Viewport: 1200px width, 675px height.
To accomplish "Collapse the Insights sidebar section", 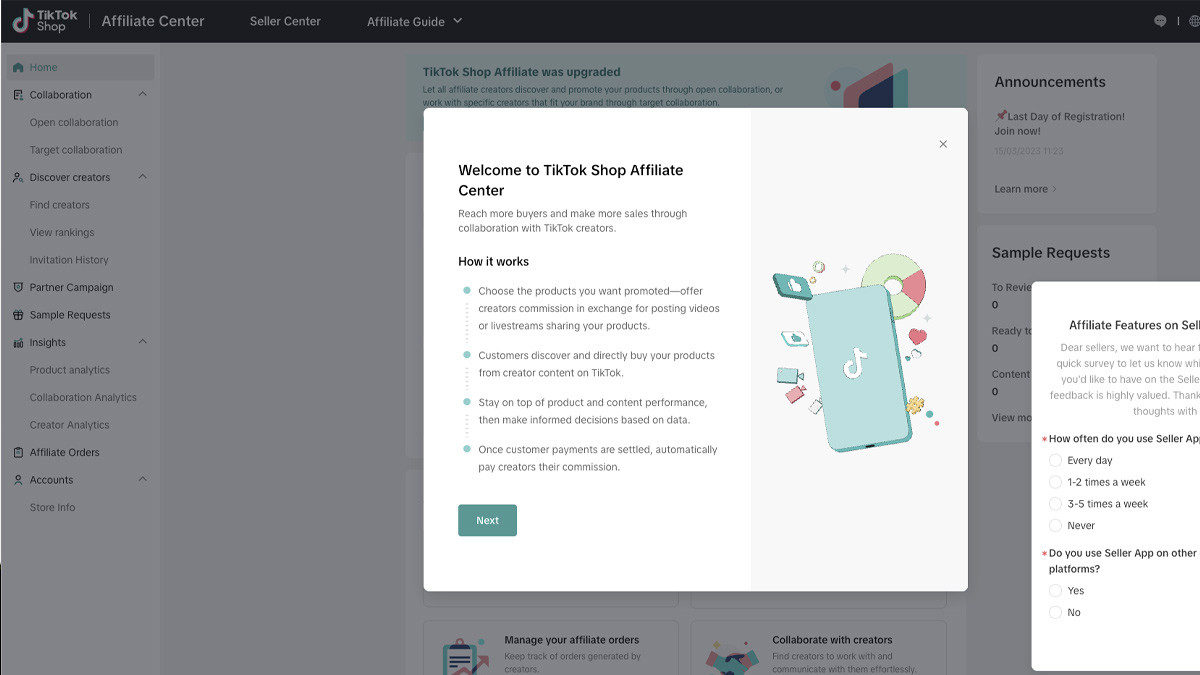I will [142, 342].
